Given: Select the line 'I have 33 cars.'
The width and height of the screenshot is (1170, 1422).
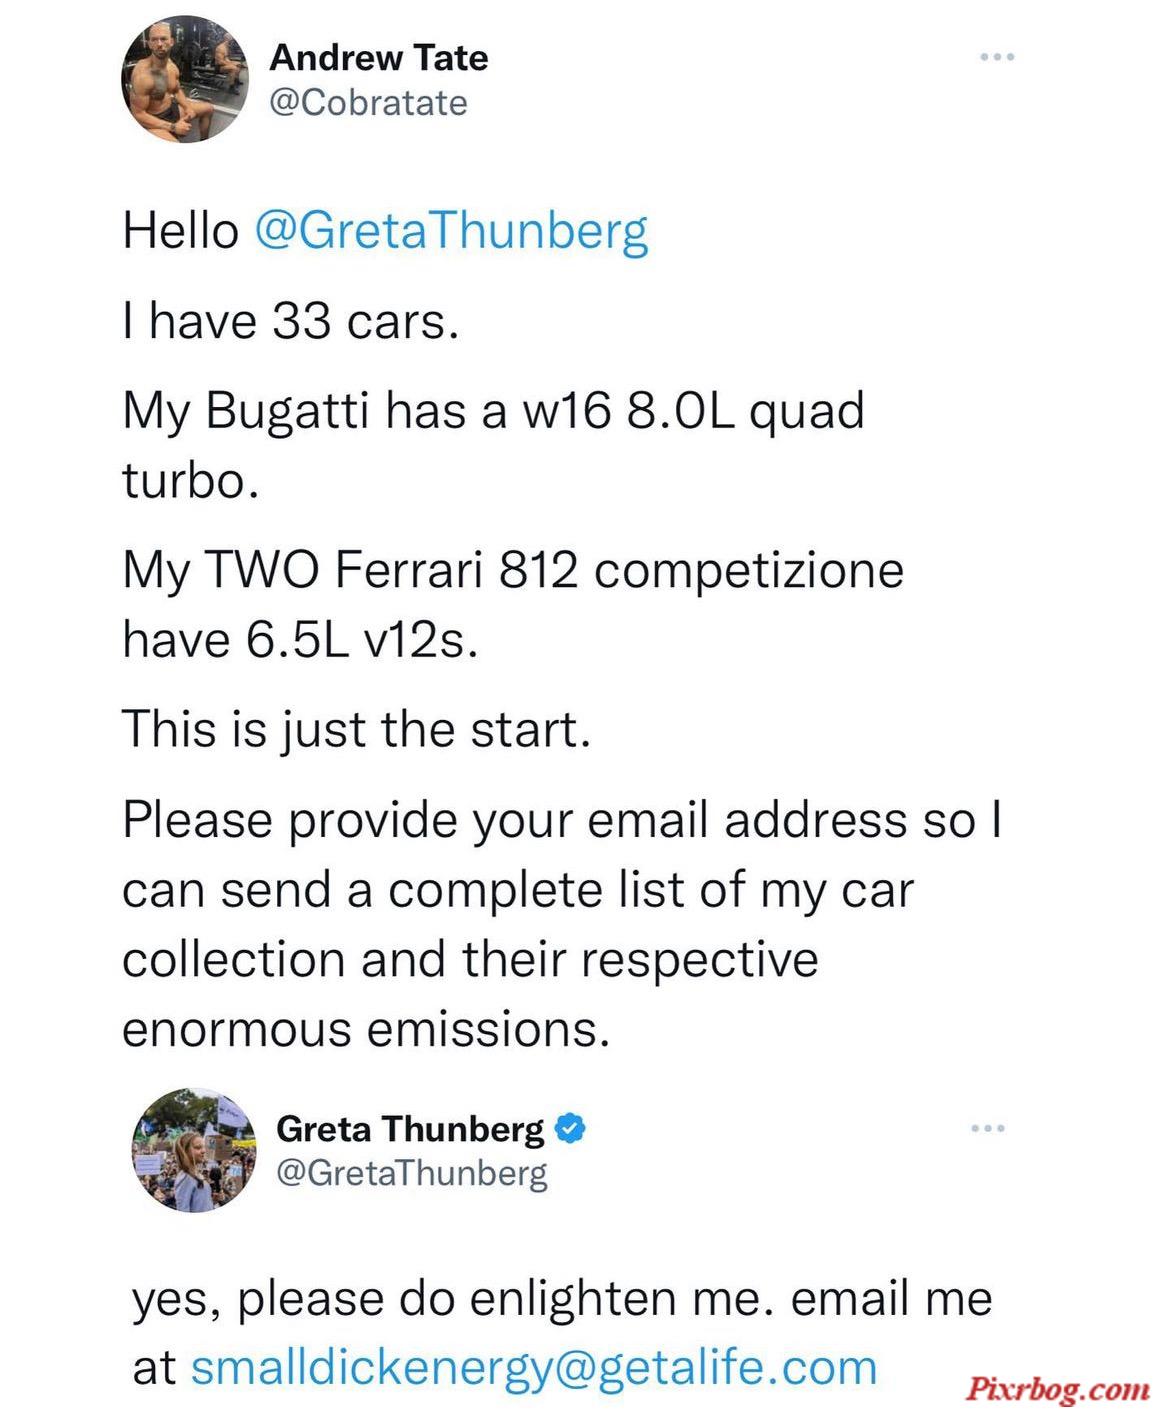Looking at the screenshot, I should coord(290,321).
